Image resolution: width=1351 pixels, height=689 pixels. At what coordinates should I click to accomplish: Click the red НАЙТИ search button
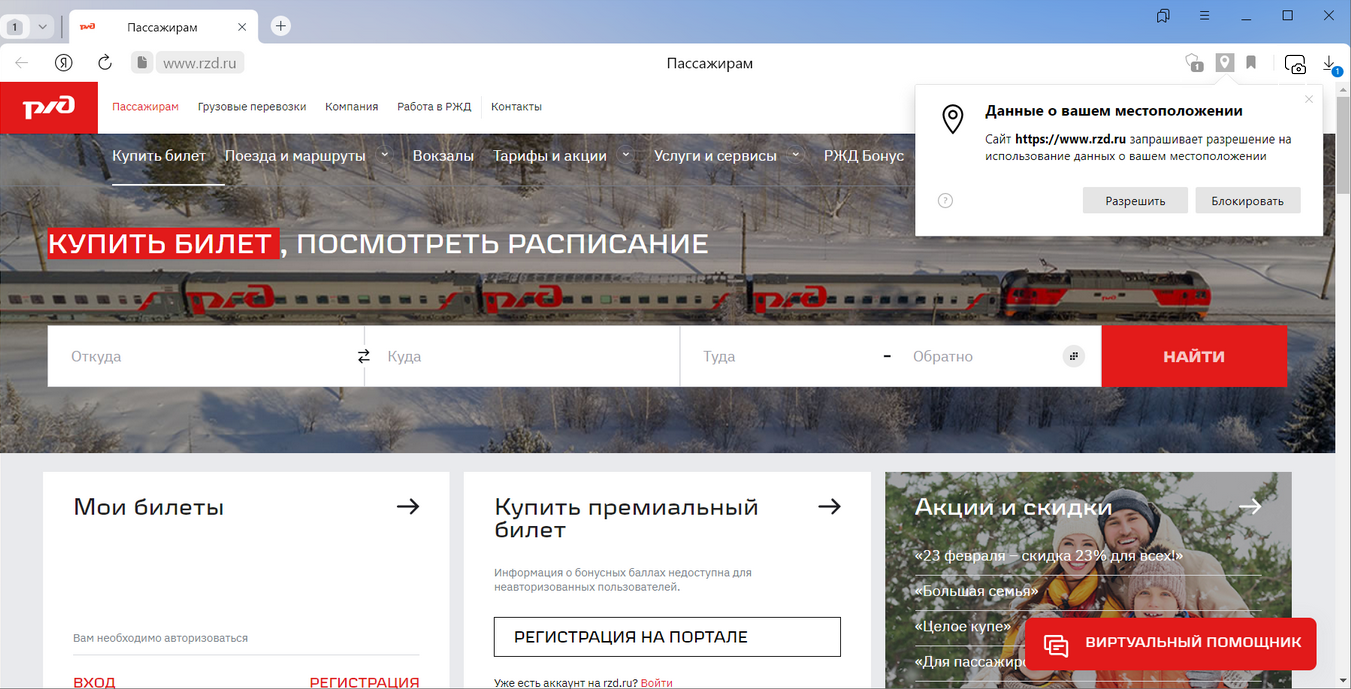pos(1194,356)
